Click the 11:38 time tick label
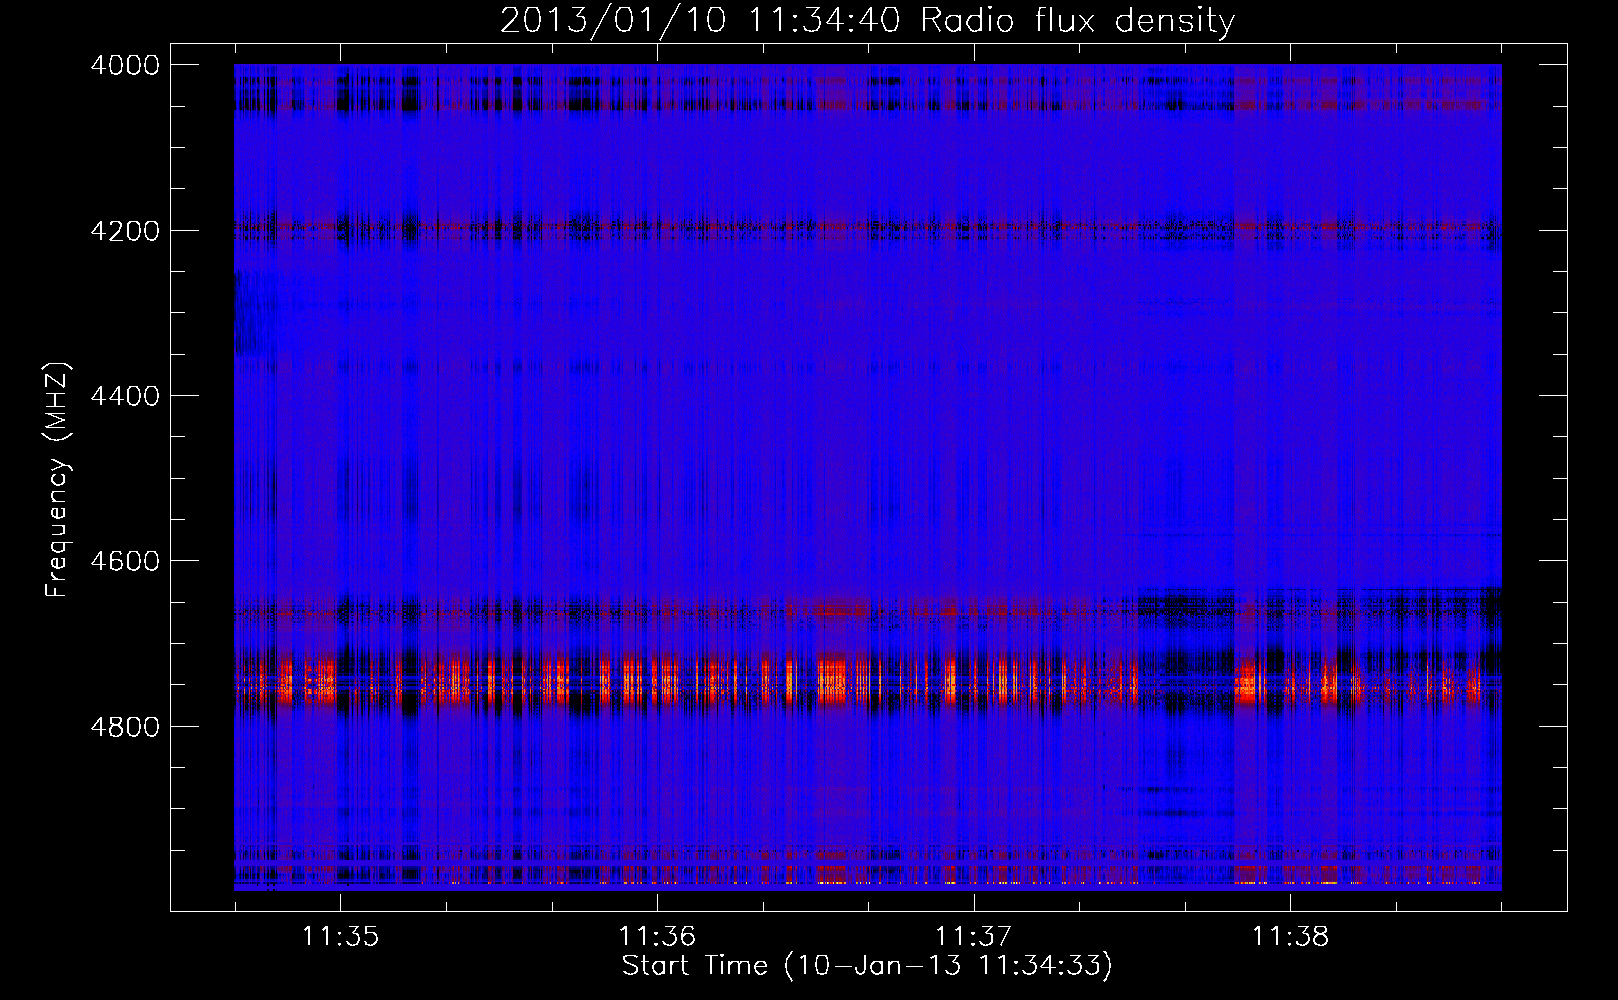This screenshot has width=1618, height=1000. [x=1290, y=936]
